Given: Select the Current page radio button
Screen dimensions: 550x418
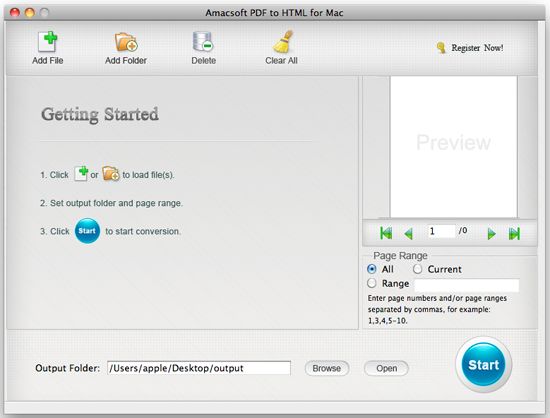Looking at the screenshot, I should [417, 269].
